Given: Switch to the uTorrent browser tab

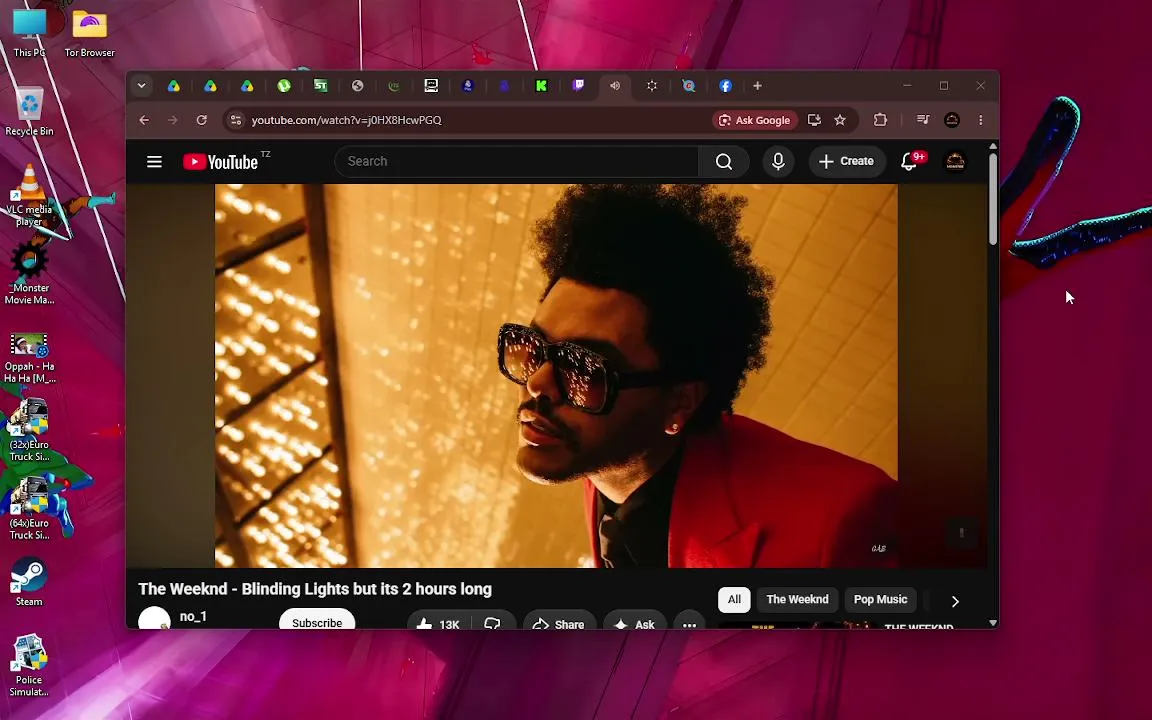Looking at the screenshot, I should point(284,86).
